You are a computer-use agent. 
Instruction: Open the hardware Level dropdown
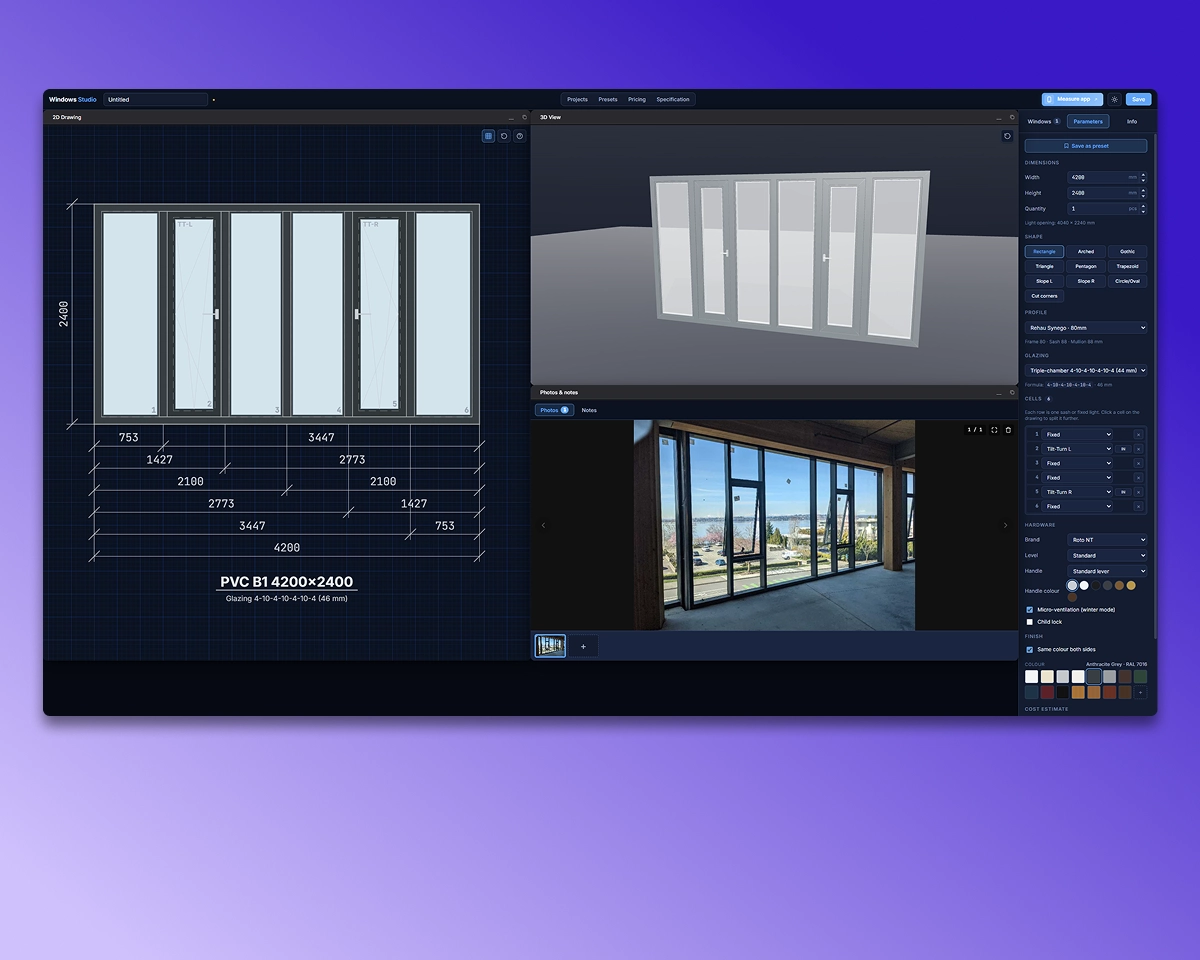tap(1108, 556)
